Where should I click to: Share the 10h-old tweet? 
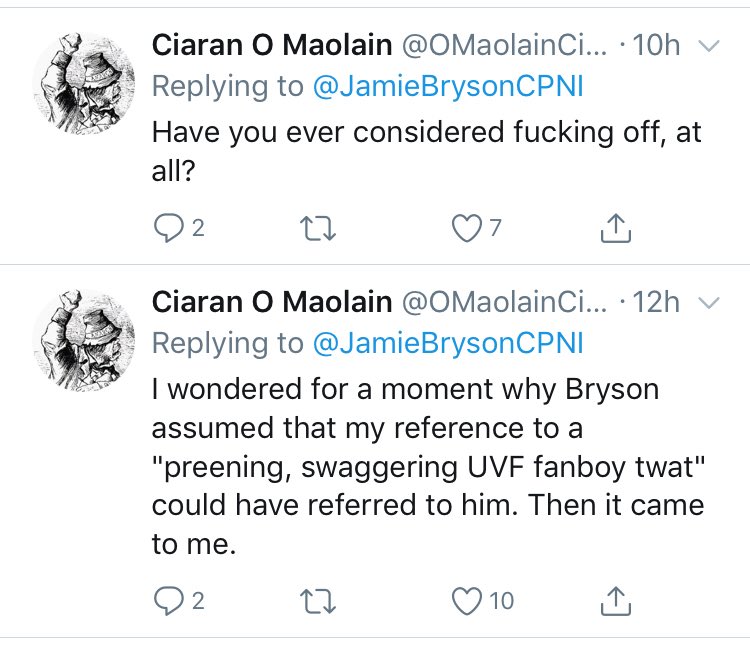[x=616, y=229]
